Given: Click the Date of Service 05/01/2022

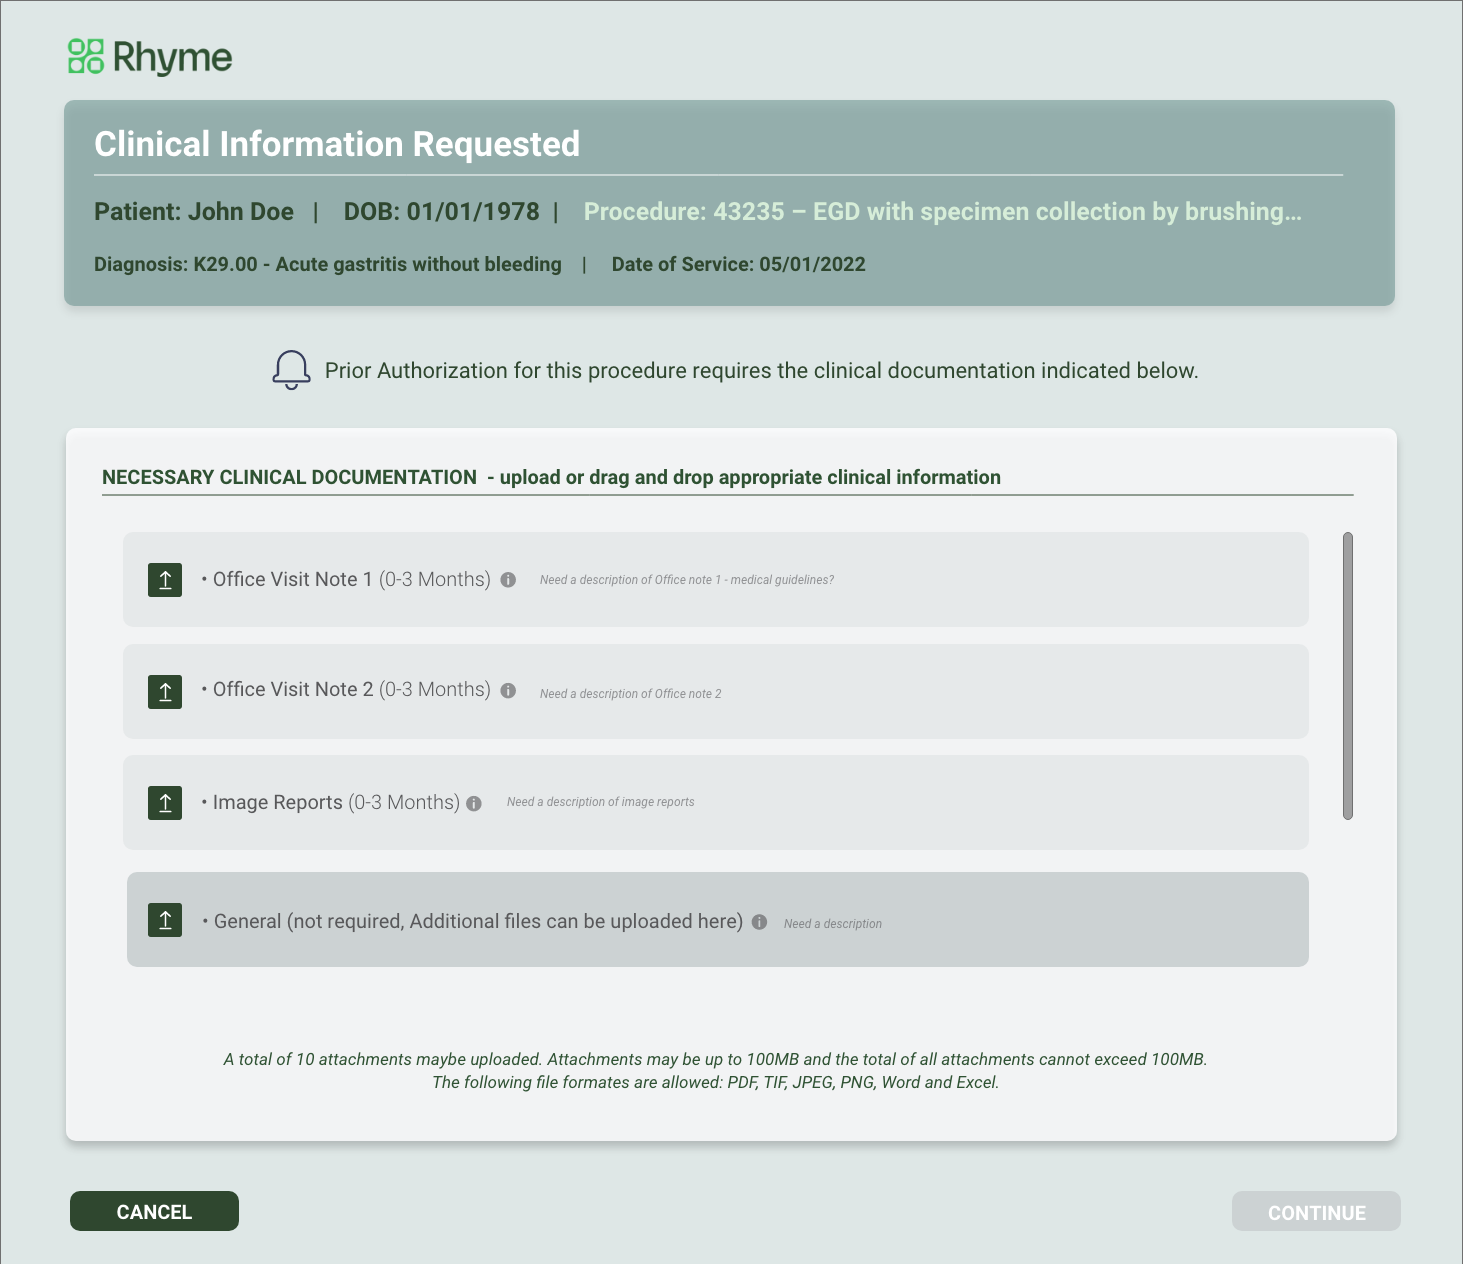Looking at the screenshot, I should click(x=739, y=264).
